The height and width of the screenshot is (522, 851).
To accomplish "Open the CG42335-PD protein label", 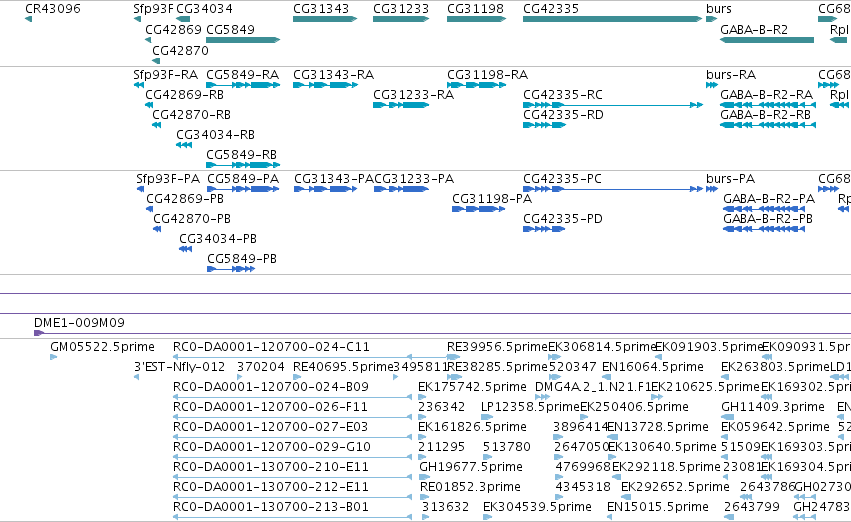I will 563,219.
